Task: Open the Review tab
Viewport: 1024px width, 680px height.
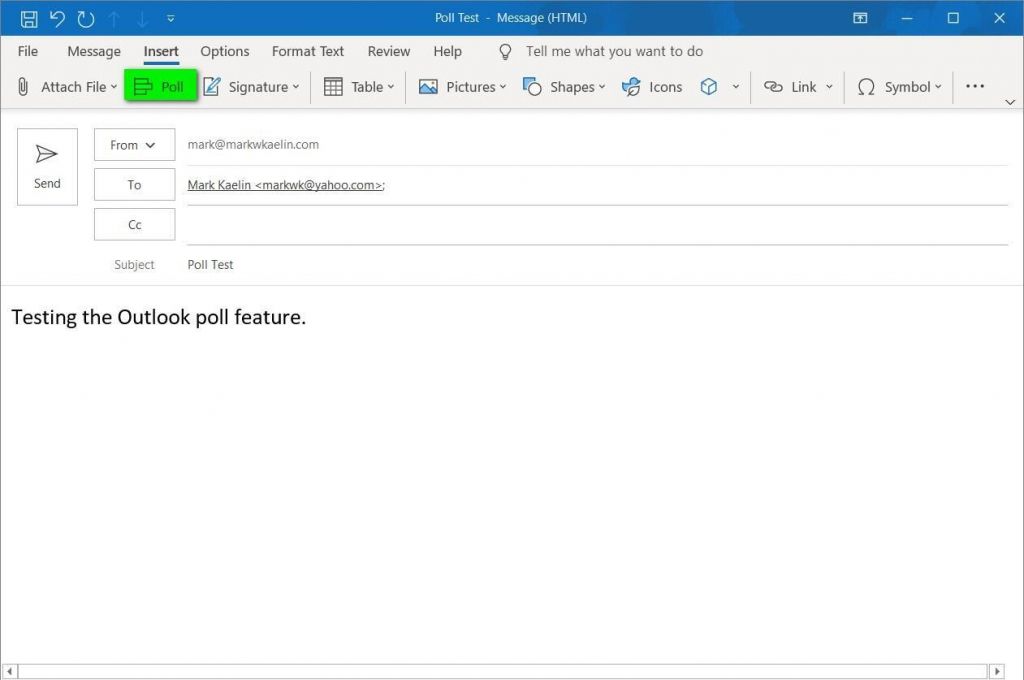Action: click(x=388, y=51)
